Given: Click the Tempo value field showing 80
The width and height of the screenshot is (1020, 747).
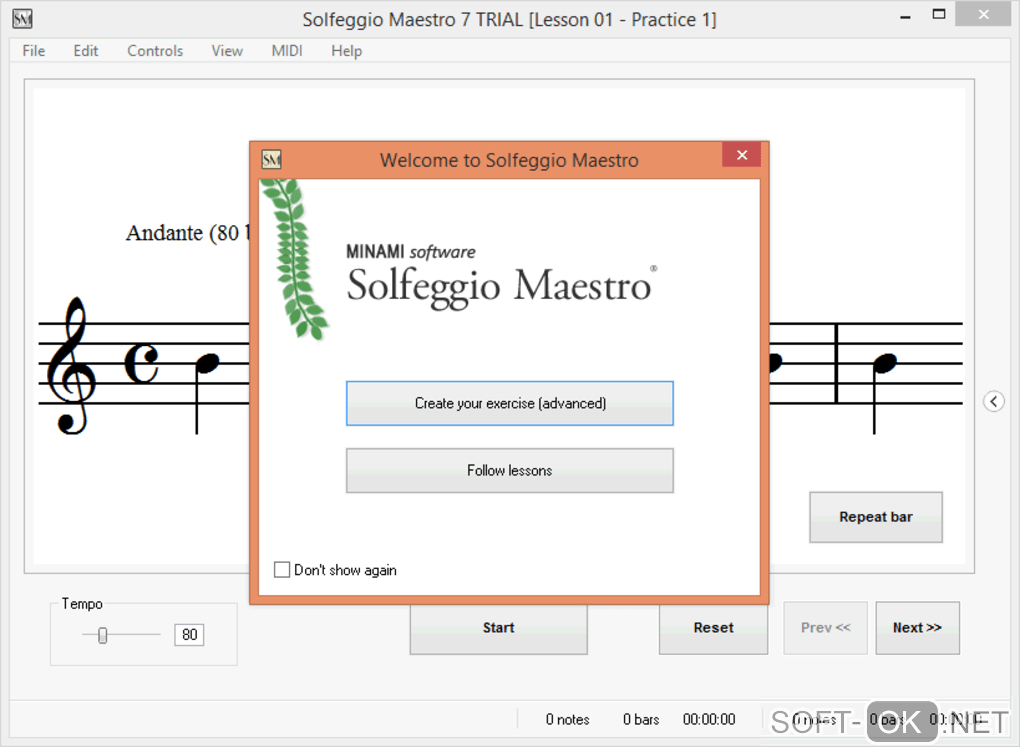Looking at the screenshot, I should 189,634.
